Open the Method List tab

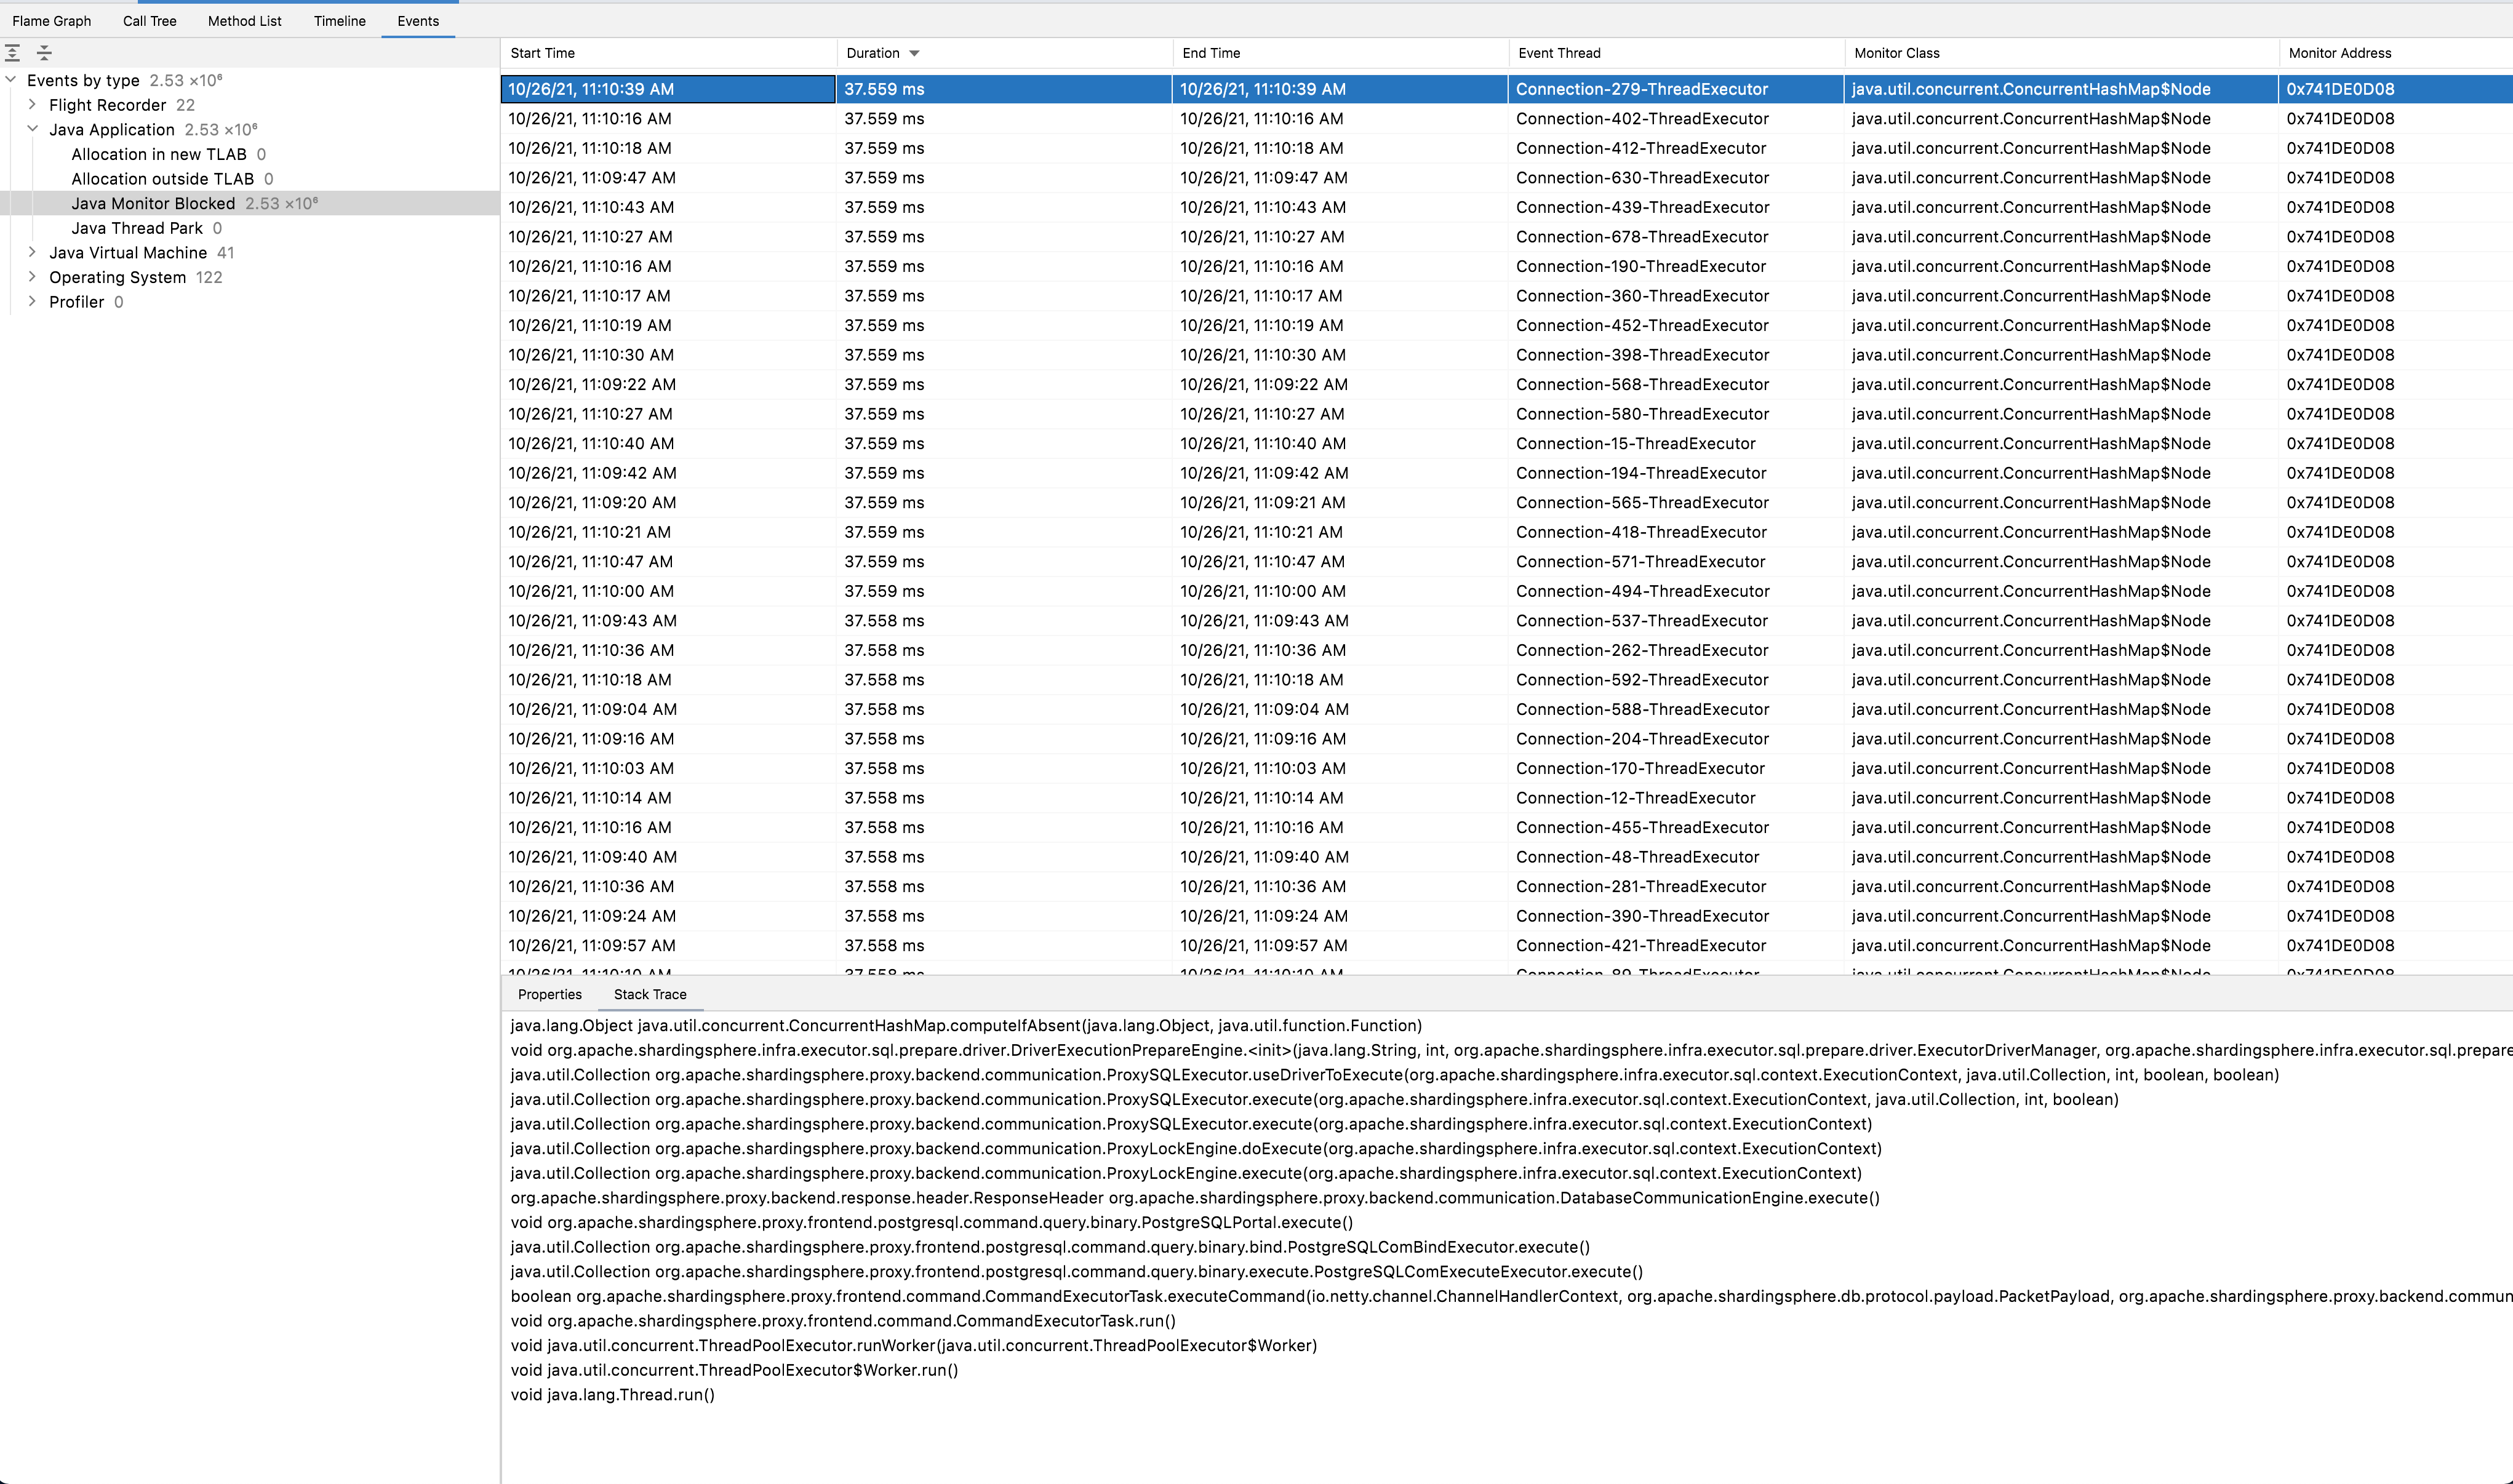(244, 21)
